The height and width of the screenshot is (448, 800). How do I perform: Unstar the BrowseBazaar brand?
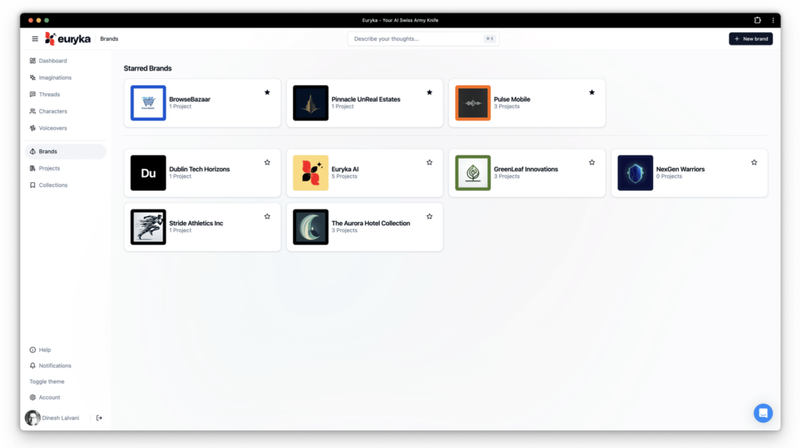(267, 92)
